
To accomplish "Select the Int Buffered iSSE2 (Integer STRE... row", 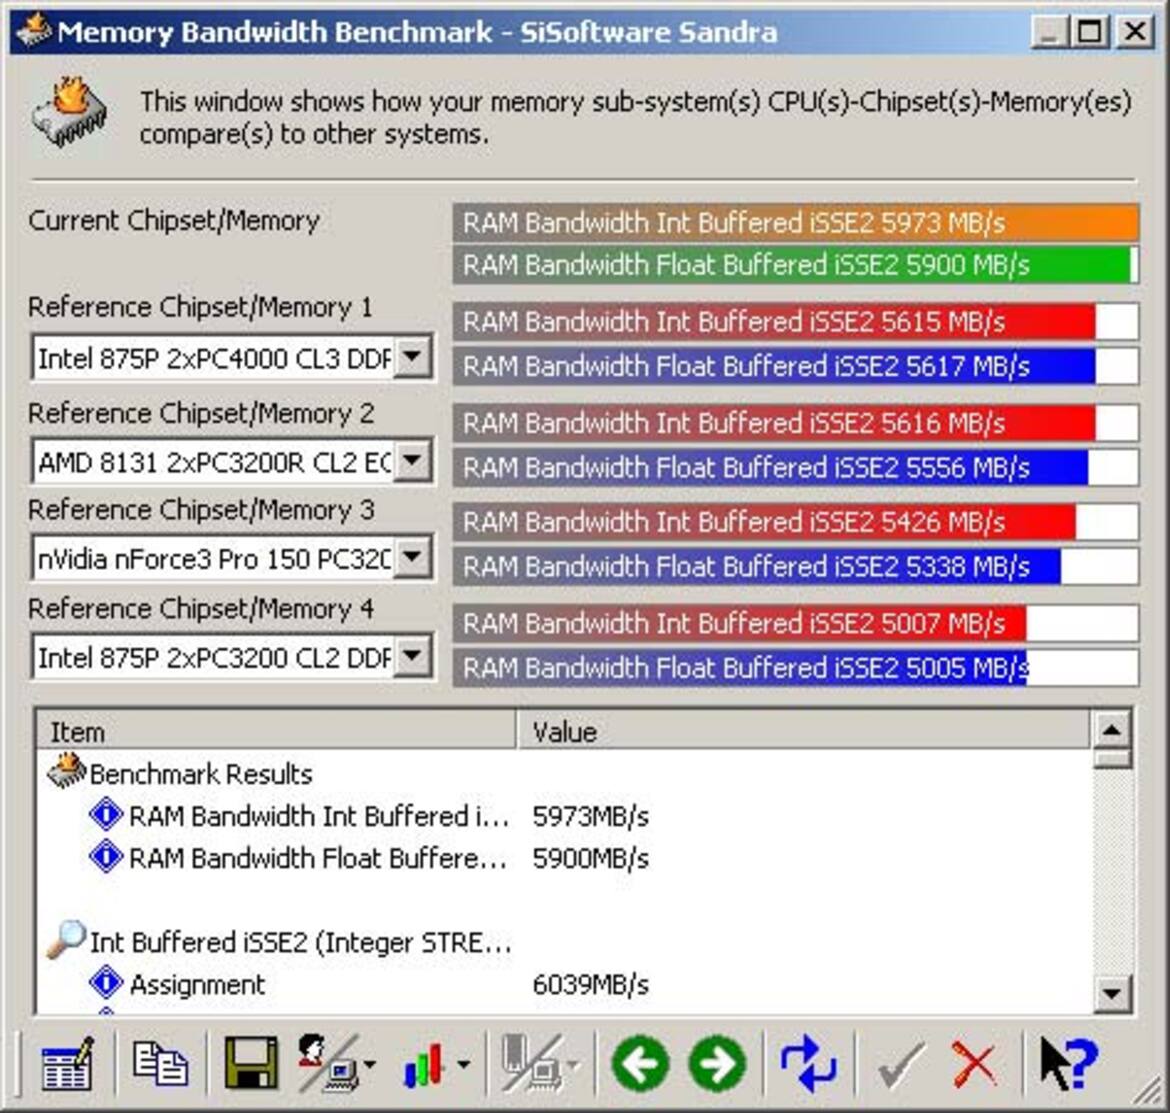I will pos(563,941).
